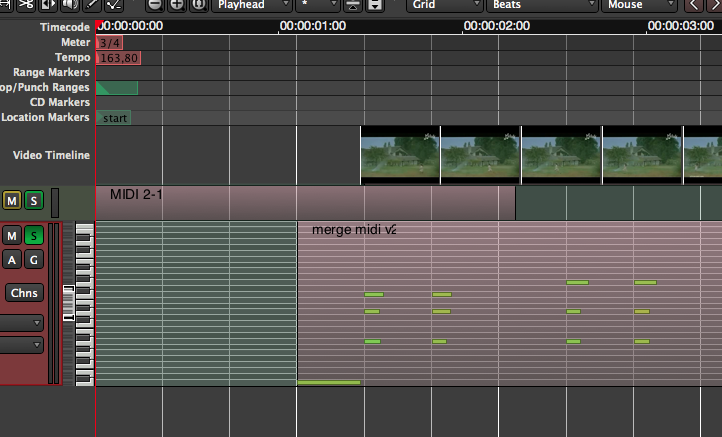The image size is (722, 437).
Task: Click the Chns channel selector button
Action: click(x=23, y=293)
